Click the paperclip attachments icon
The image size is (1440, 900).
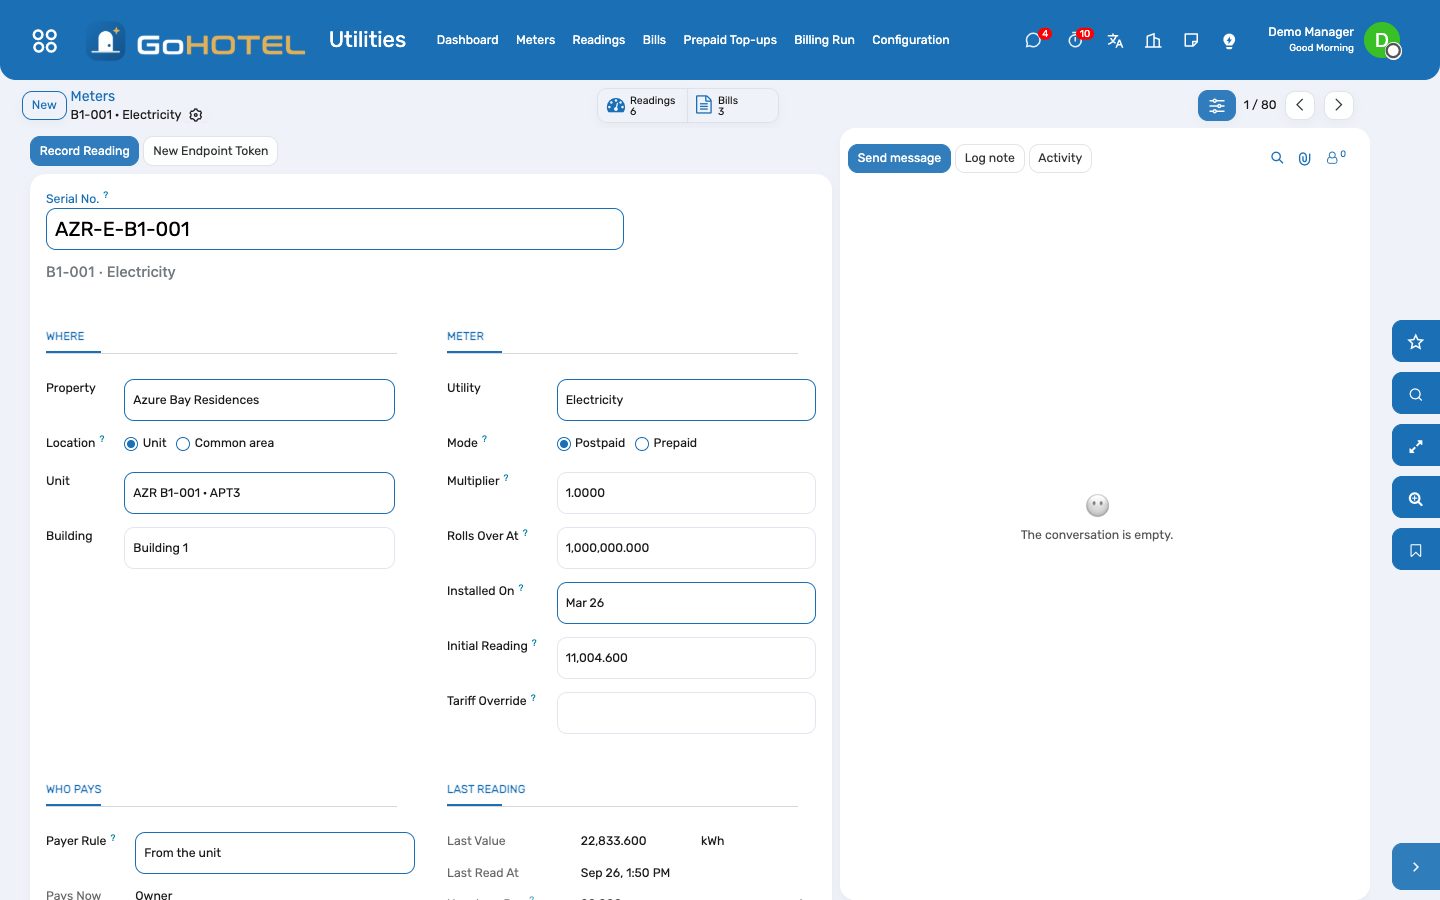point(1305,158)
